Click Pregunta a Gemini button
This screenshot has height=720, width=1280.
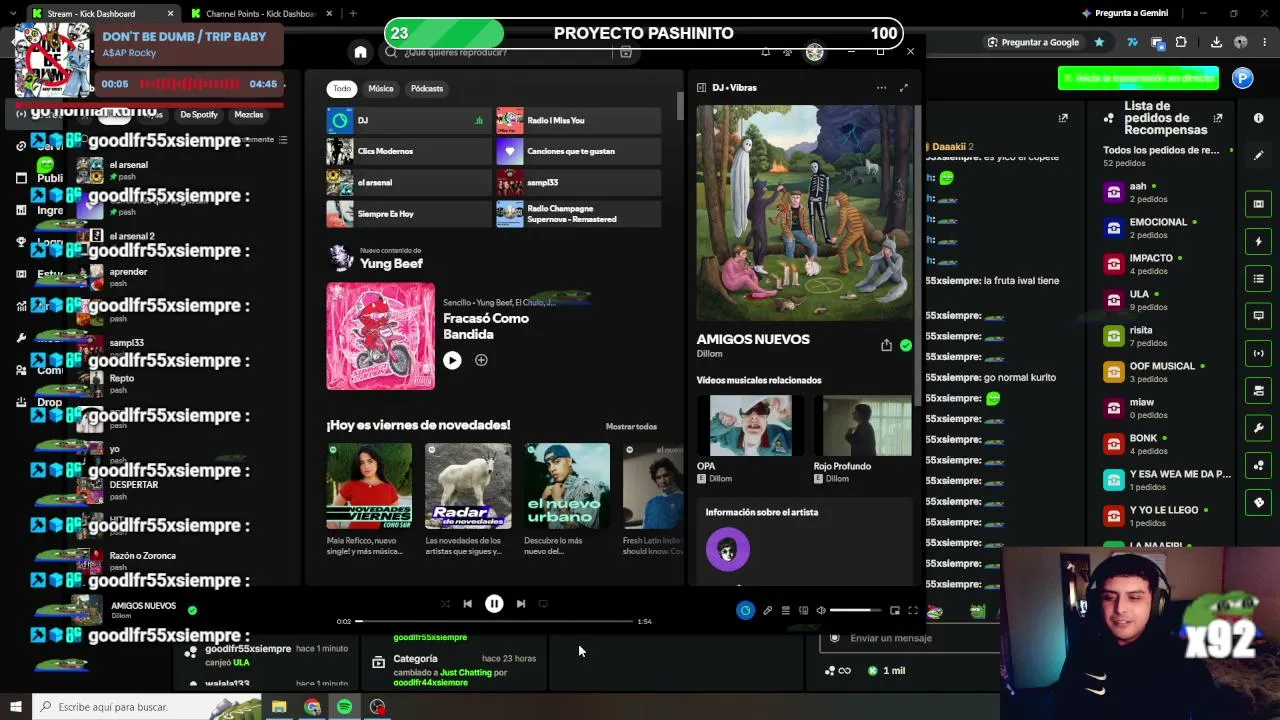click(1124, 14)
